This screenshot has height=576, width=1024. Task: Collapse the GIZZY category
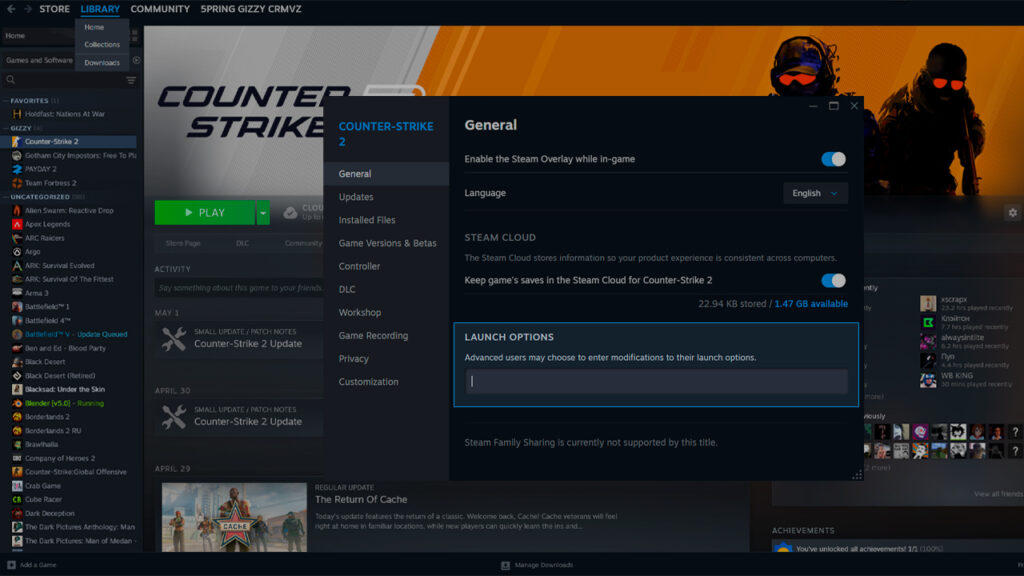[x=21, y=128]
